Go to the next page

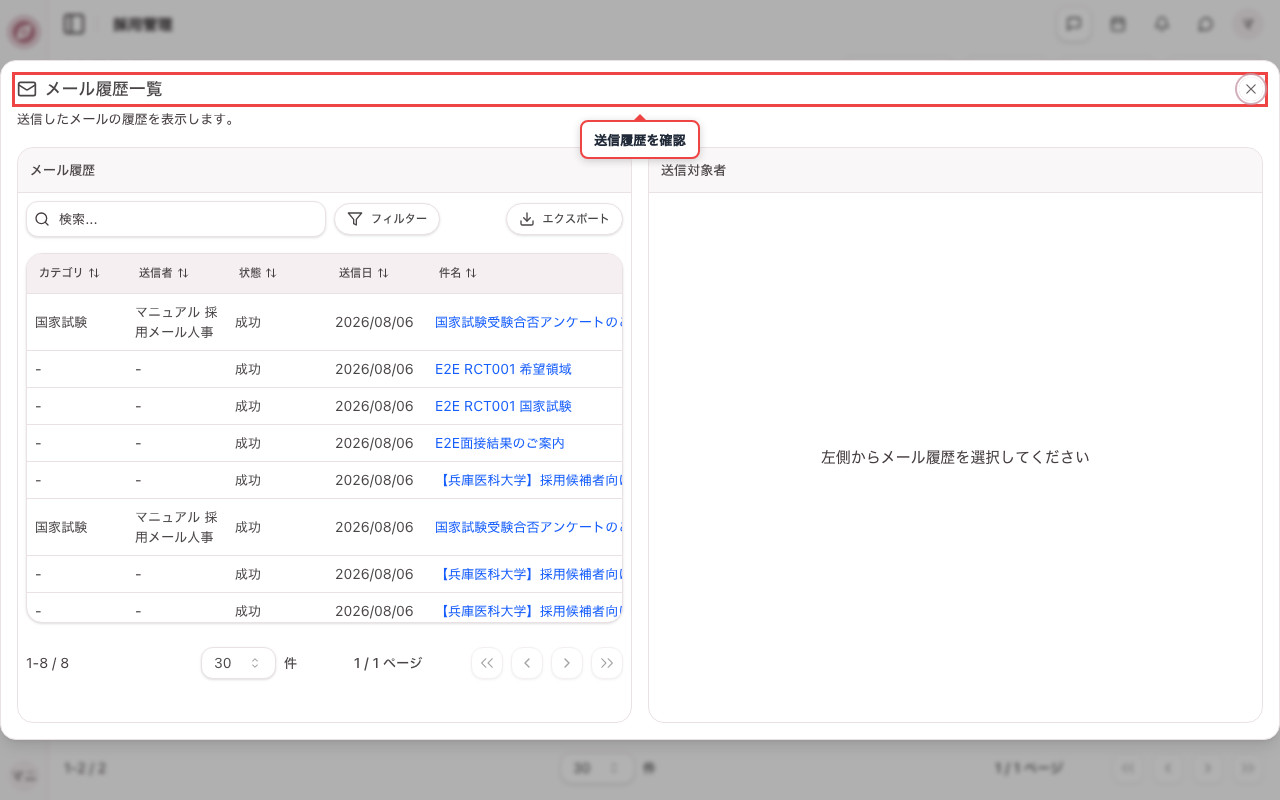(x=567, y=663)
